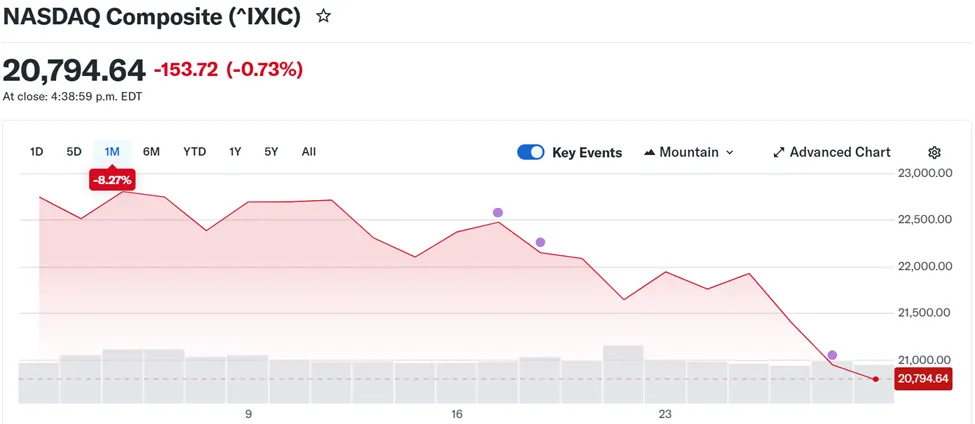
Task: Switch to the 6M range
Action: click(x=151, y=152)
